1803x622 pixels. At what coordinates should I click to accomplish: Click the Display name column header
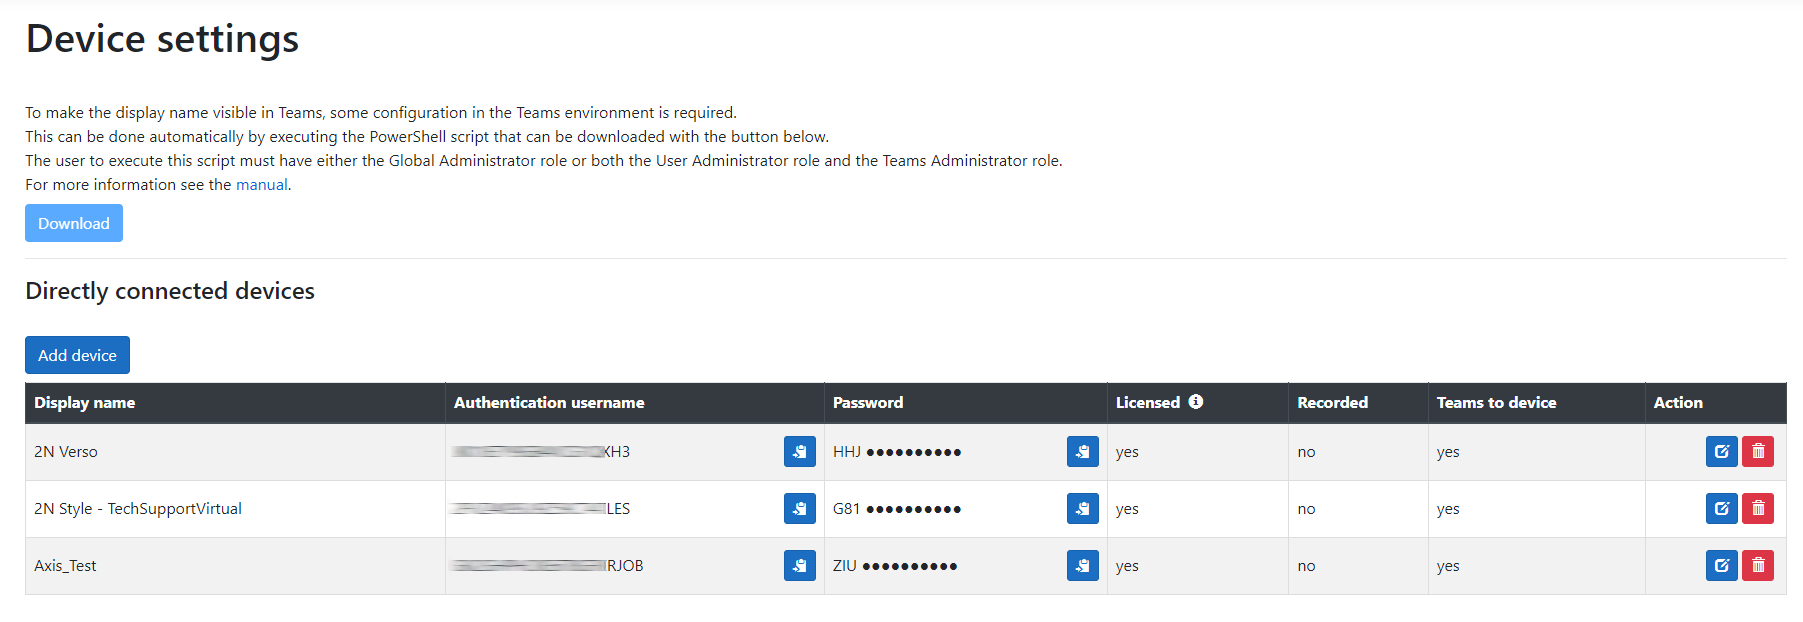(x=85, y=403)
